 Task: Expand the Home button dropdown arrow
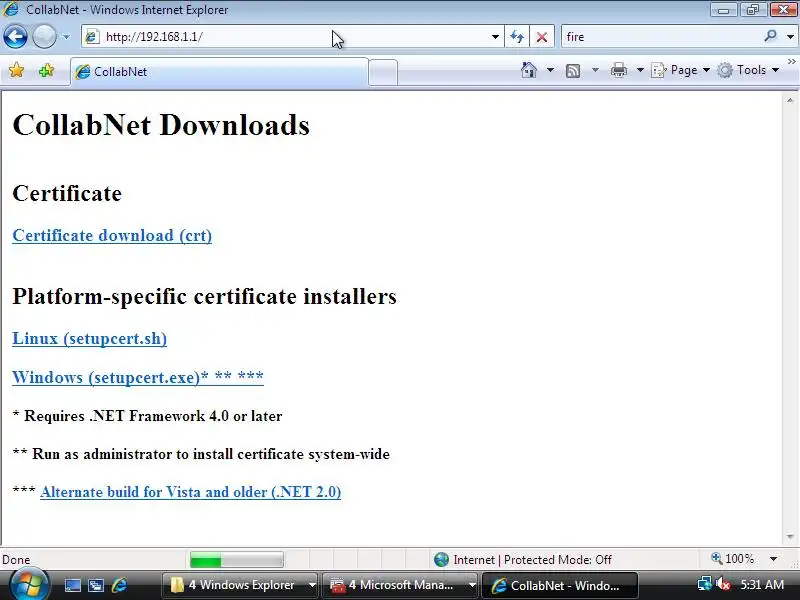tap(550, 70)
